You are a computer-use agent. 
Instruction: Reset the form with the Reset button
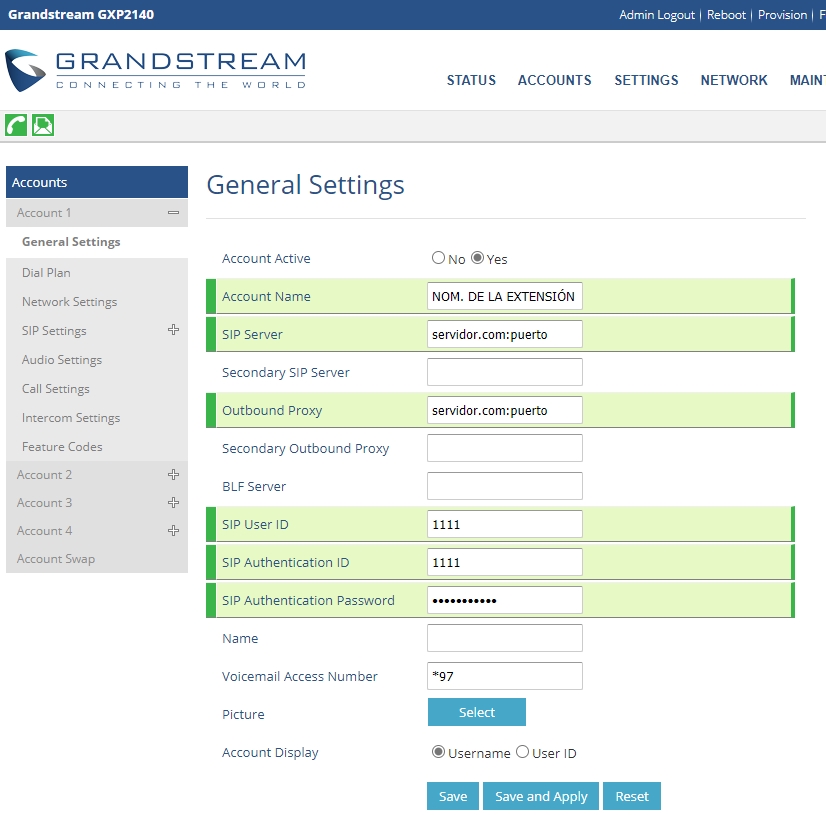point(631,796)
